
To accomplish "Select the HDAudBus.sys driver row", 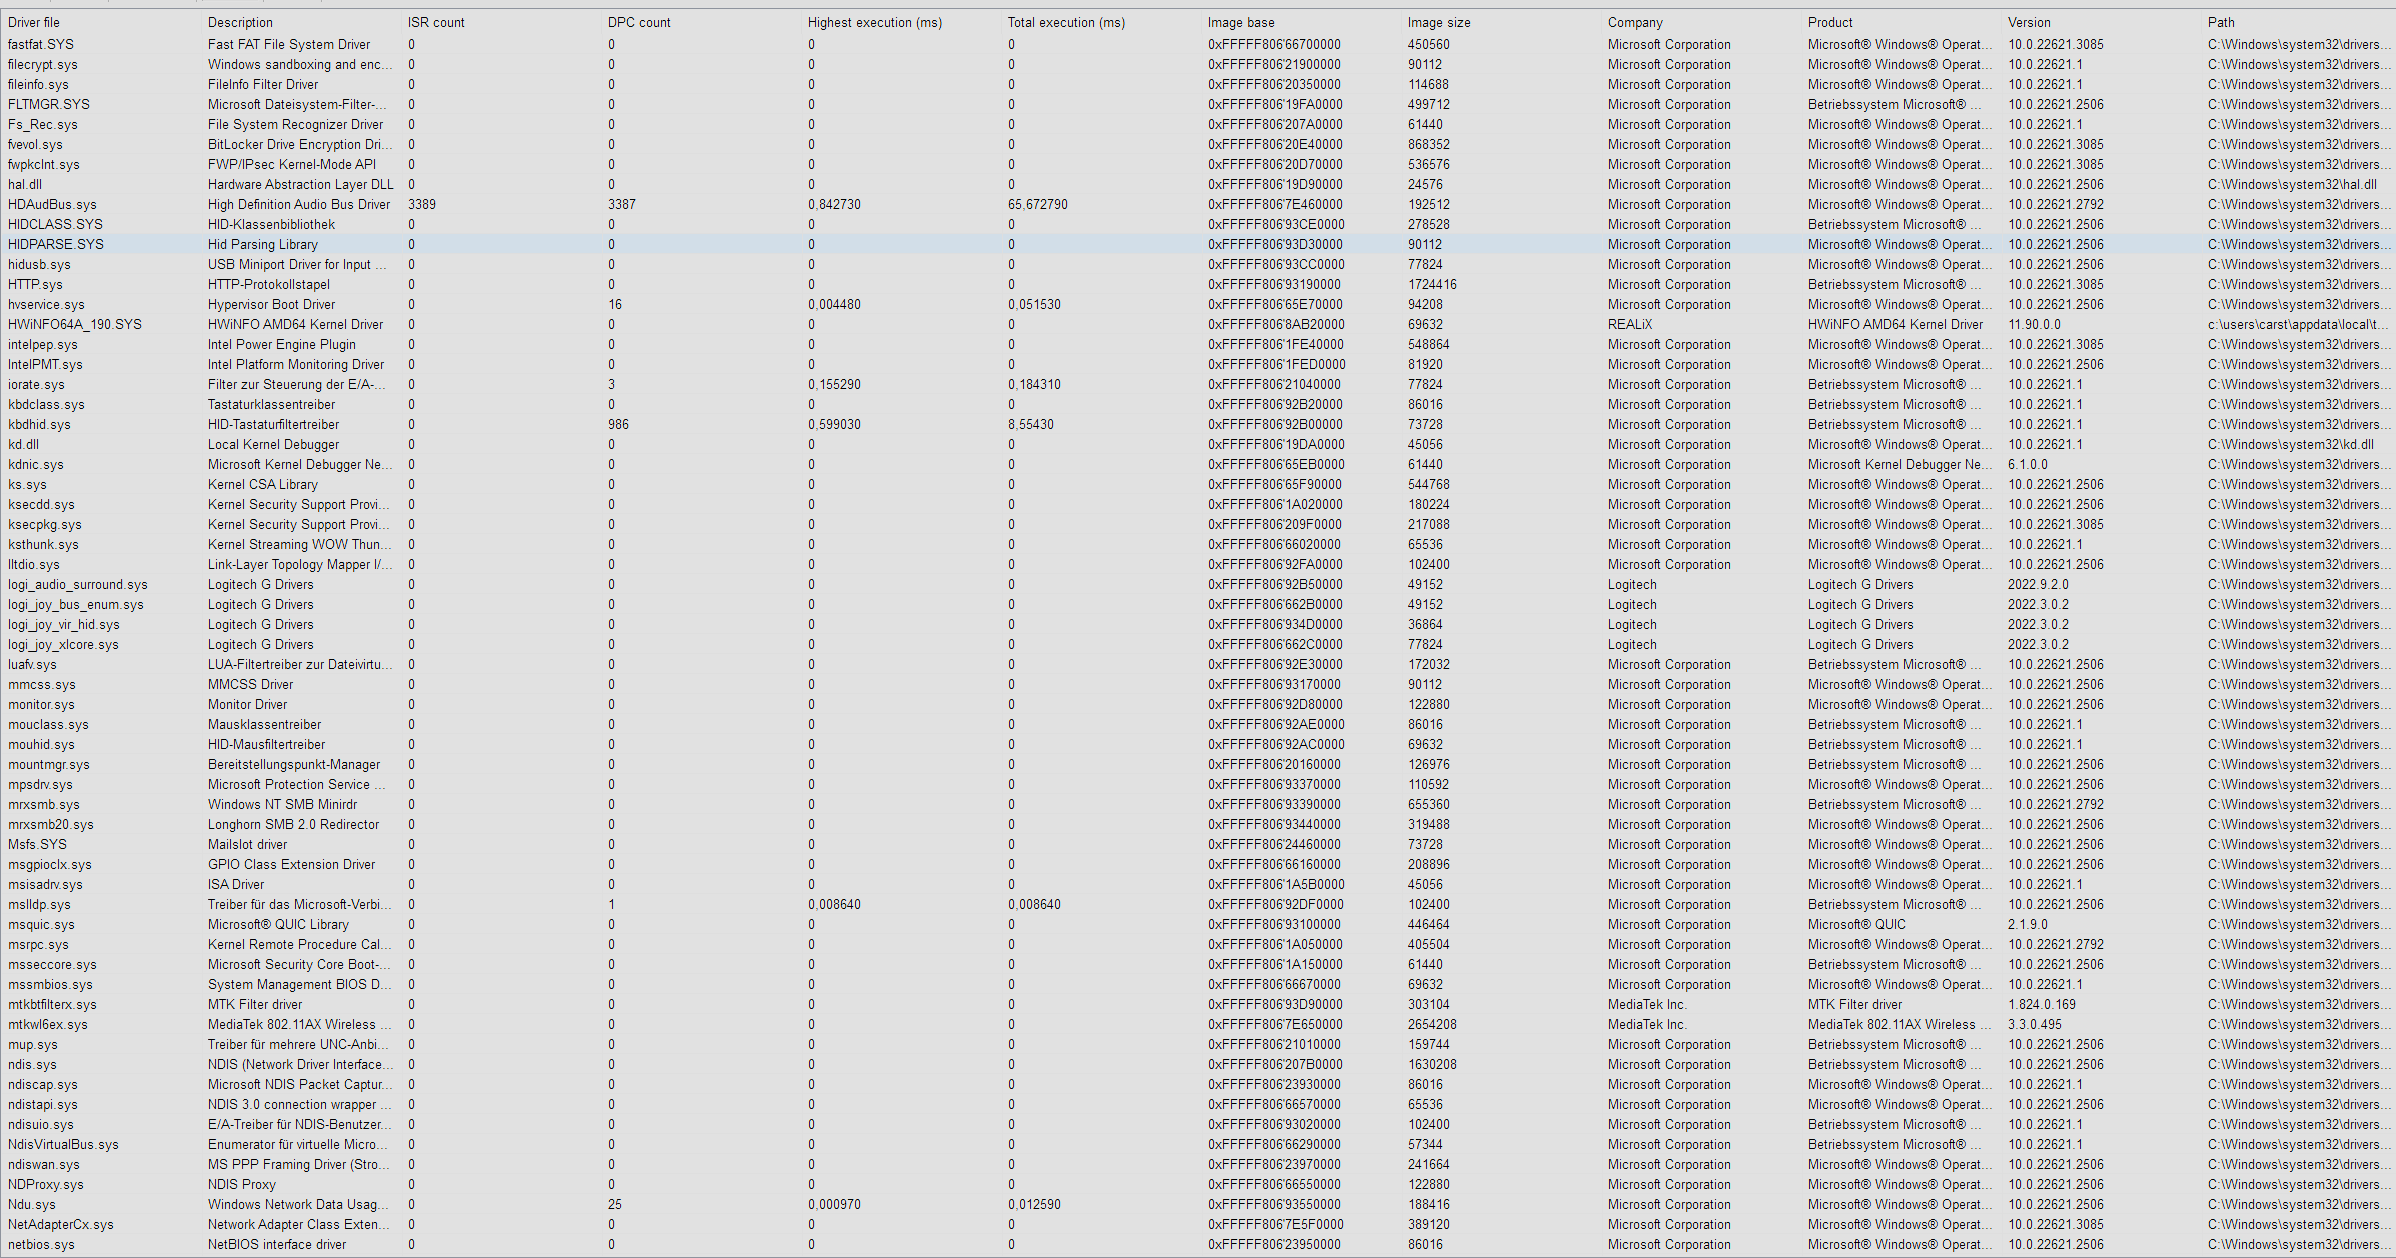I will [52, 204].
